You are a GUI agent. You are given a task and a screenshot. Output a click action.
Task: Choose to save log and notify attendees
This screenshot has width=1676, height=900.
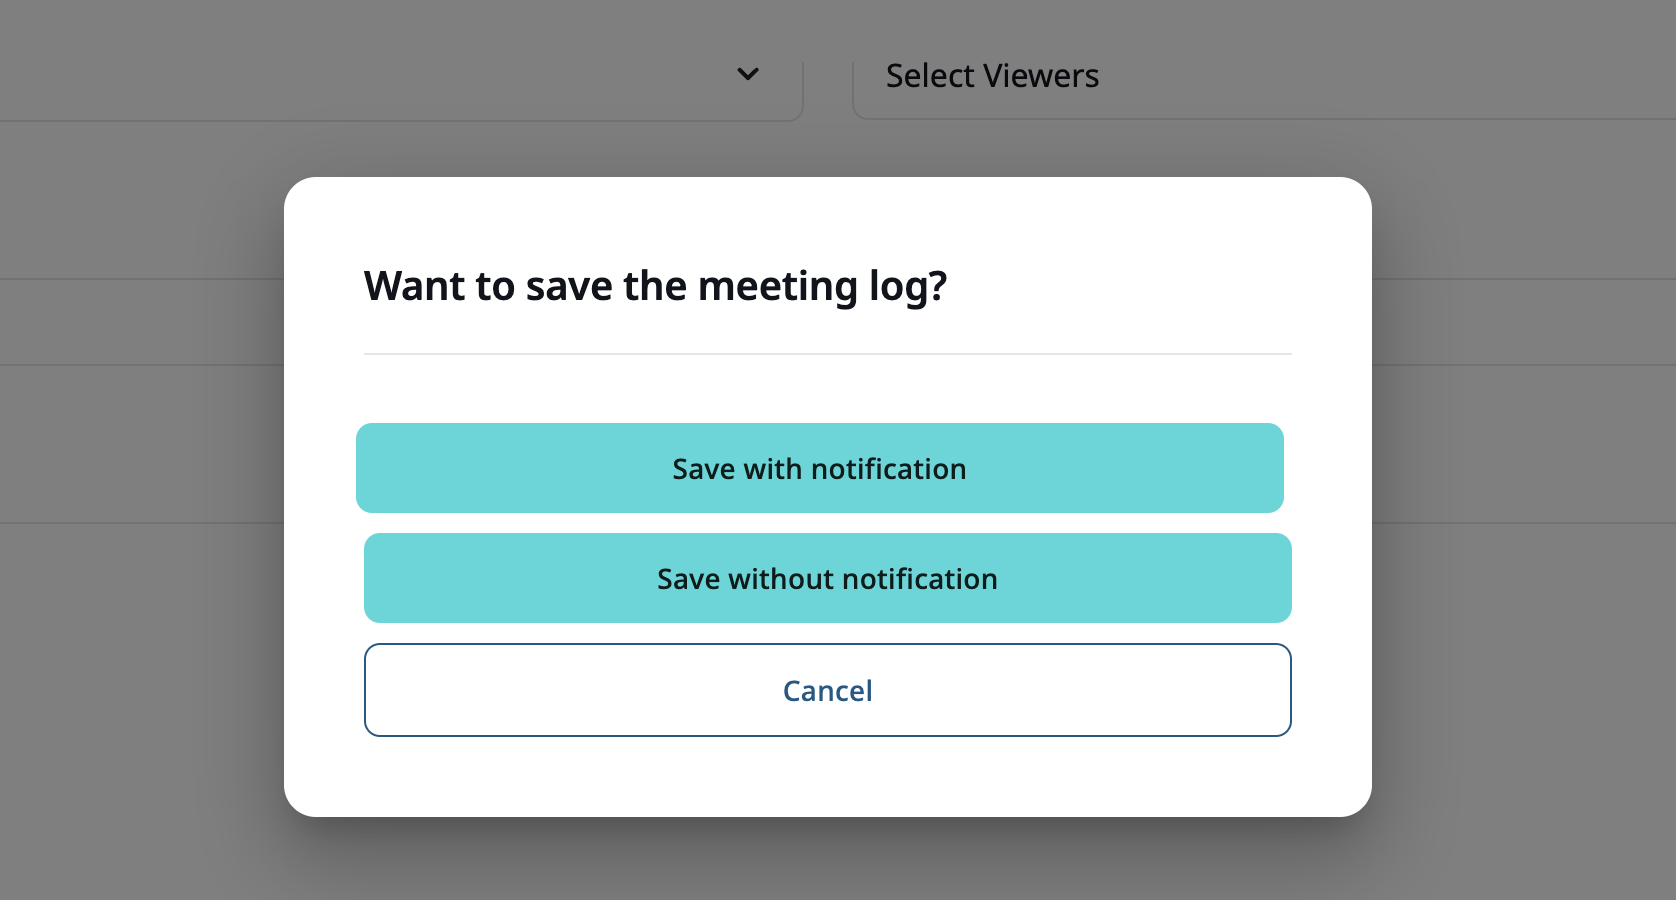(820, 468)
